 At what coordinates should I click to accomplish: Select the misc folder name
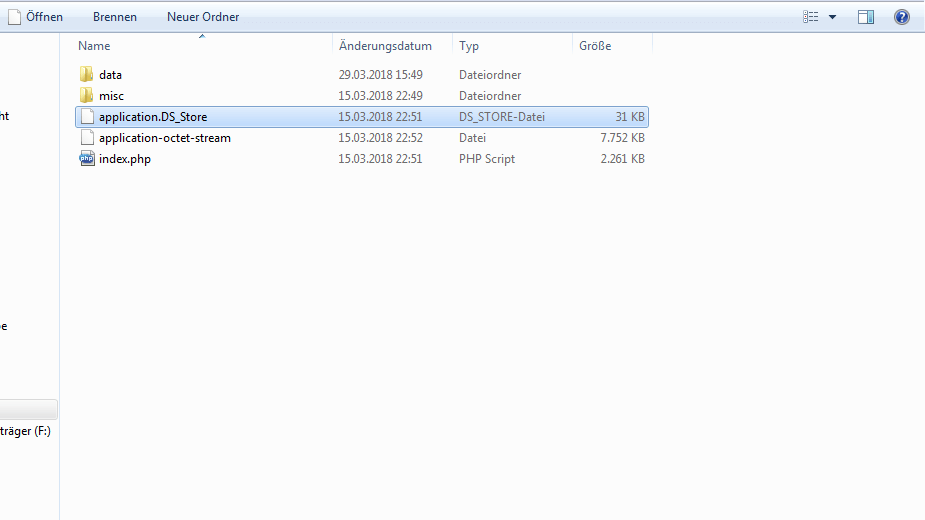click(112, 96)
